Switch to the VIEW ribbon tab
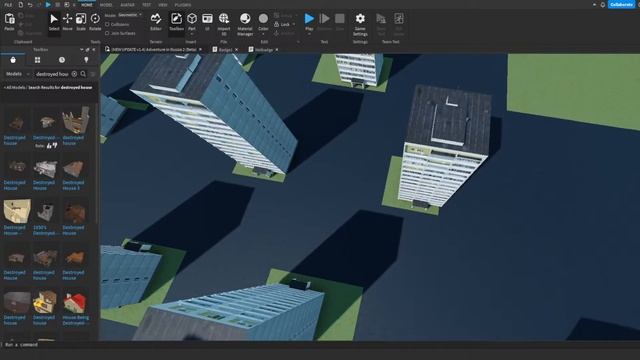Image resolution: width=640 pixels, height=360 pixels. (x=163, y=5)
